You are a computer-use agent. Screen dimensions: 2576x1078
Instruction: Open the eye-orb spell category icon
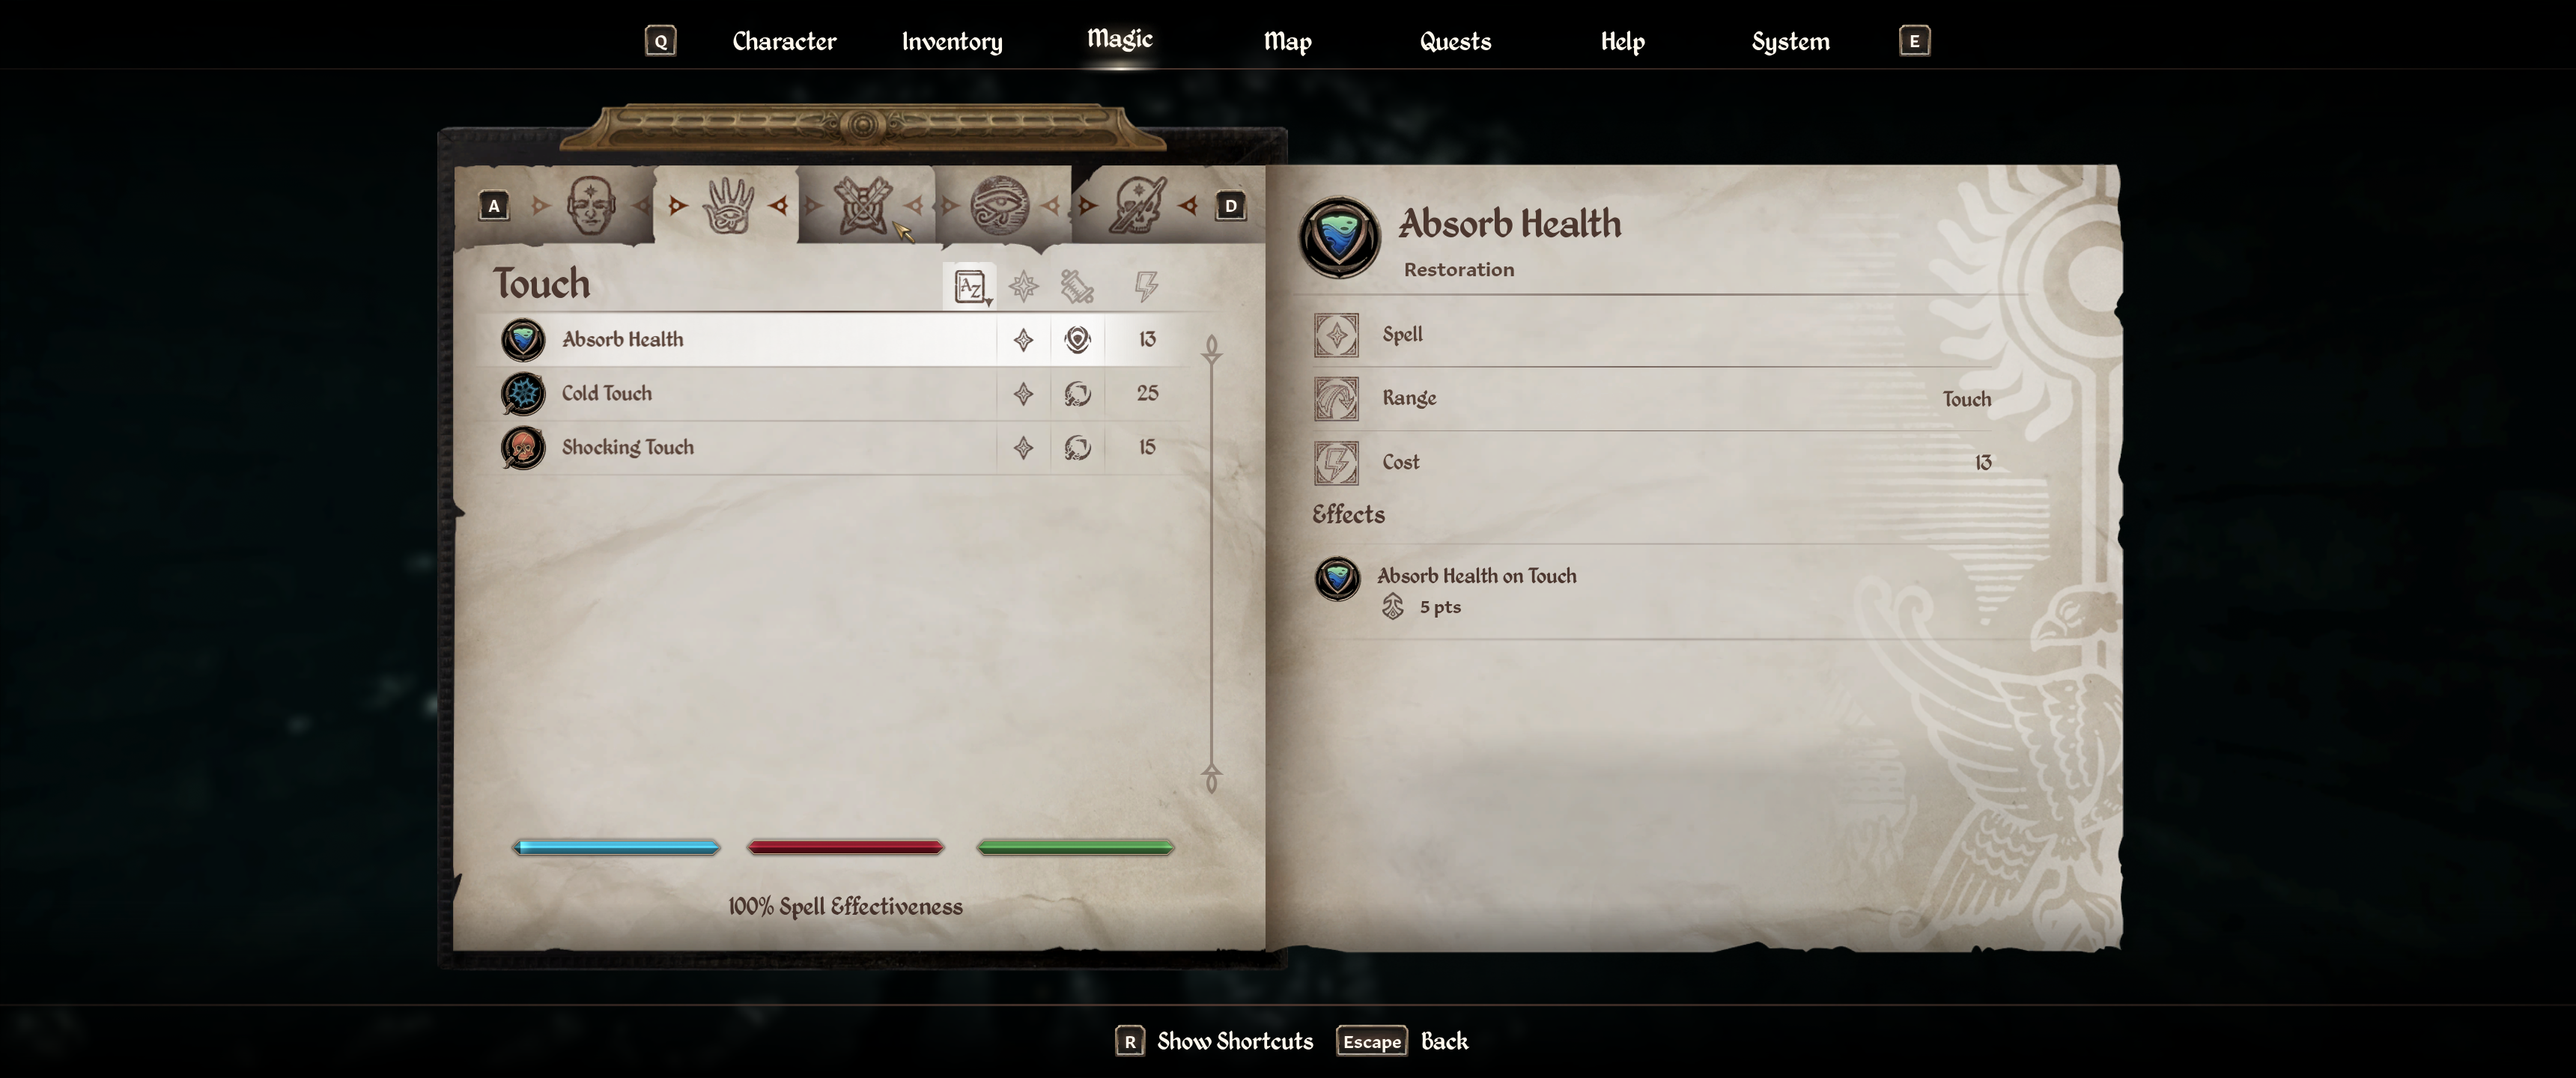tap(999, 205)
